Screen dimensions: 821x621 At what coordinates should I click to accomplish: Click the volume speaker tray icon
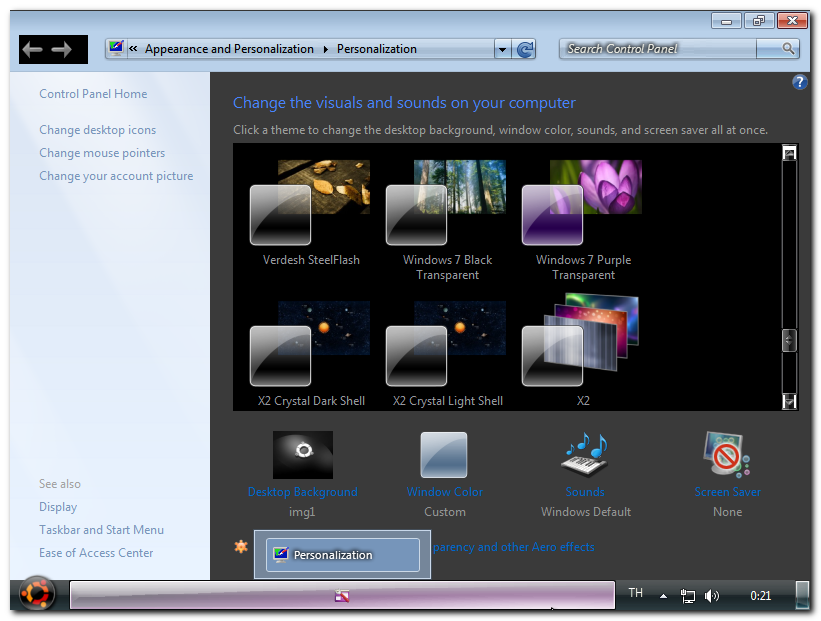pos(712,596)
